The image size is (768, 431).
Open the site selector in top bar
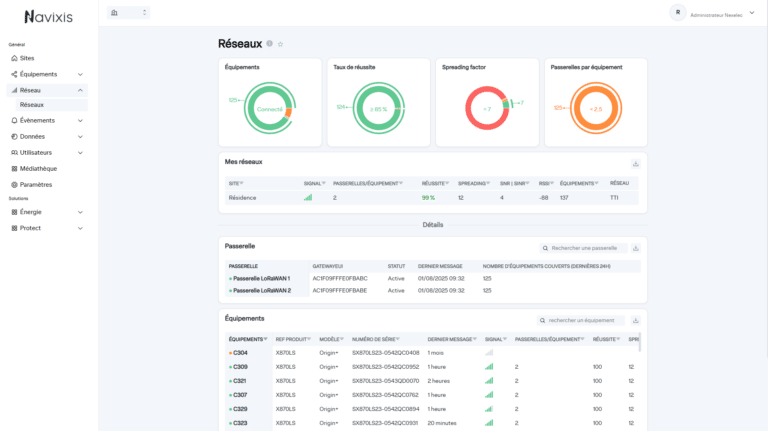click(129, 13)
